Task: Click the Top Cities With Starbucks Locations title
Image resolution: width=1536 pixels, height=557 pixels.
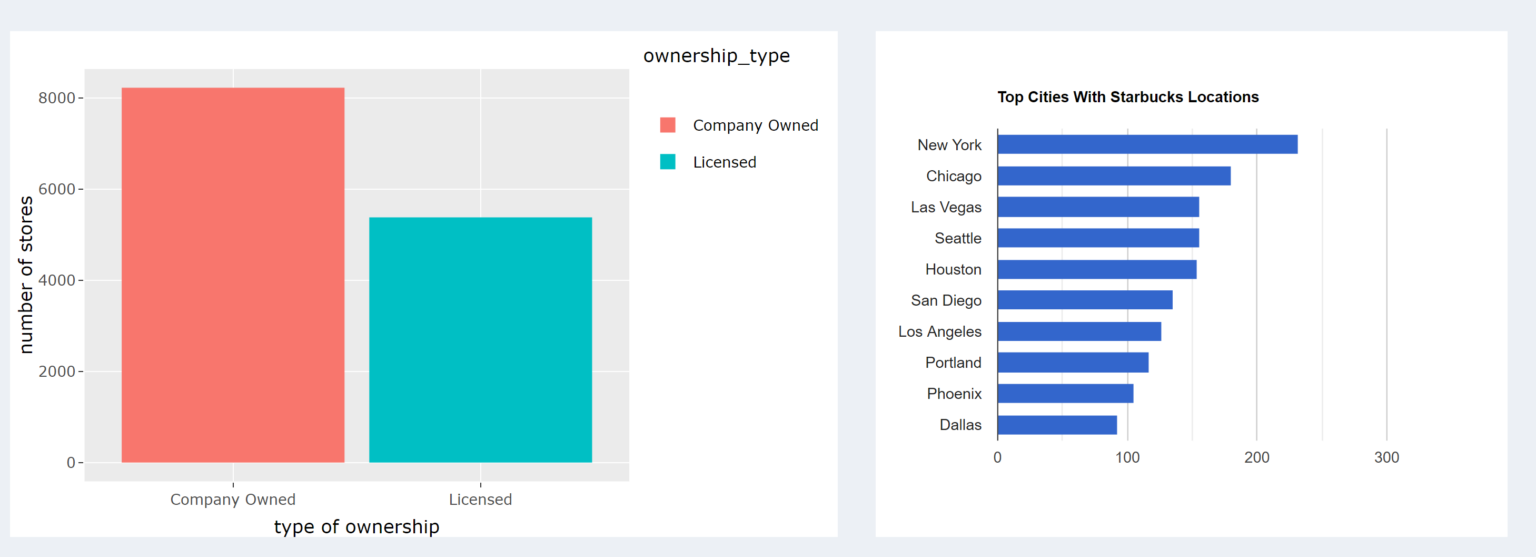Action: pos(1127,97)
